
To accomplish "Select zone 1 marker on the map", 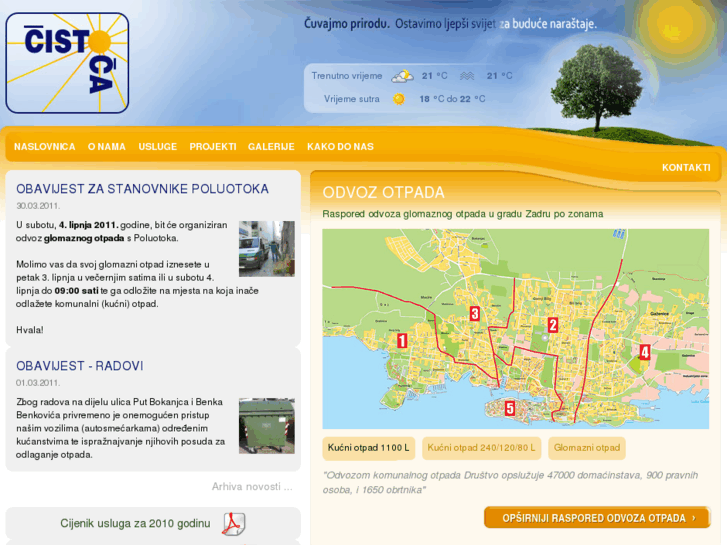I will [402, 341].
